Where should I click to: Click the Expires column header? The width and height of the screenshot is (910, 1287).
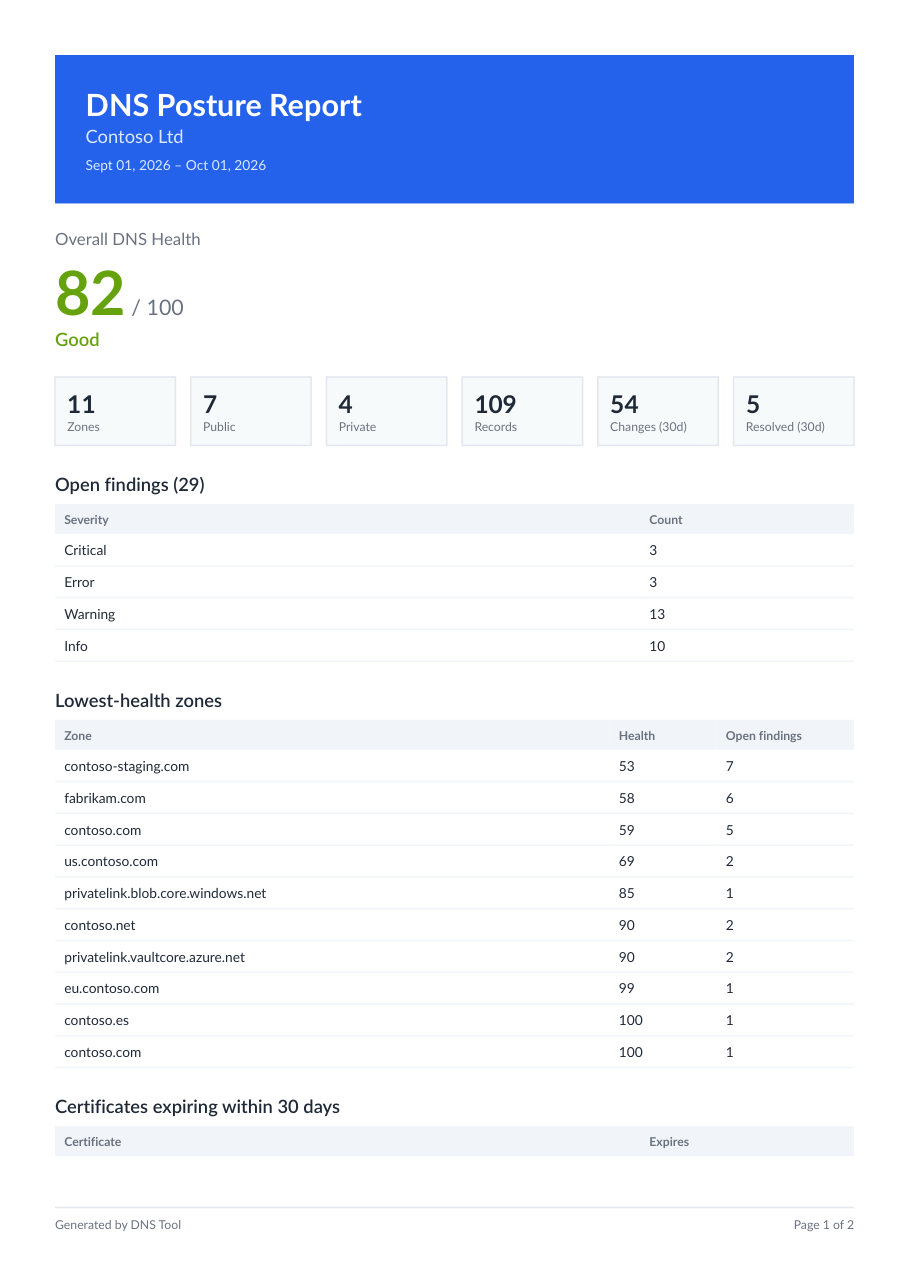tap(669, 1142)
